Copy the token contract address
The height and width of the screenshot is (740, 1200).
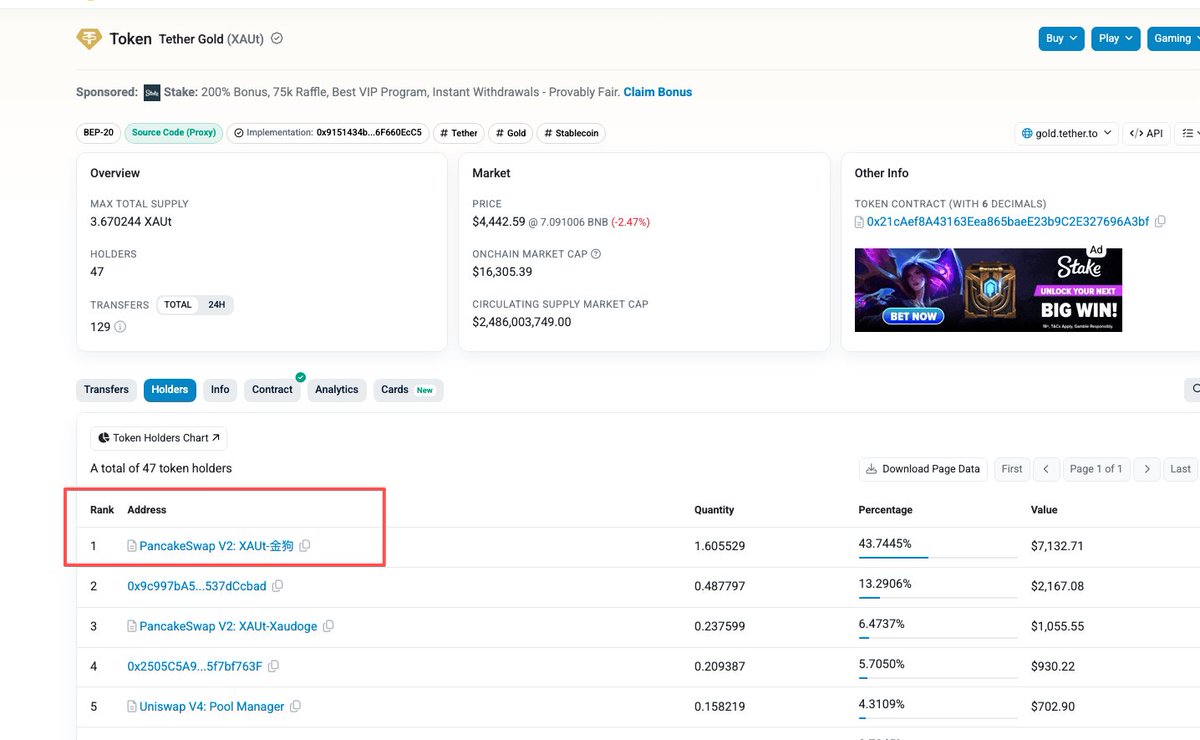coord(1160,222)
